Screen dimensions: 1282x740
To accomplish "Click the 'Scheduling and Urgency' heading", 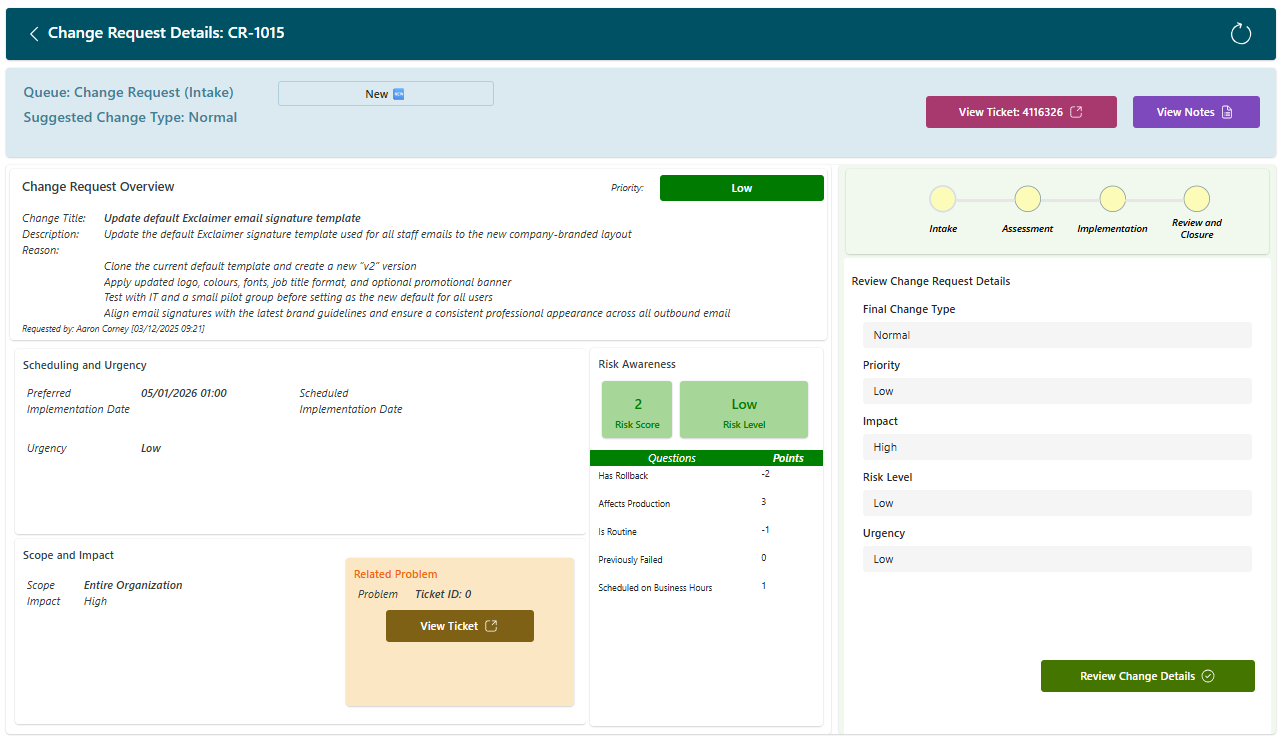I will tap(85, 366).
